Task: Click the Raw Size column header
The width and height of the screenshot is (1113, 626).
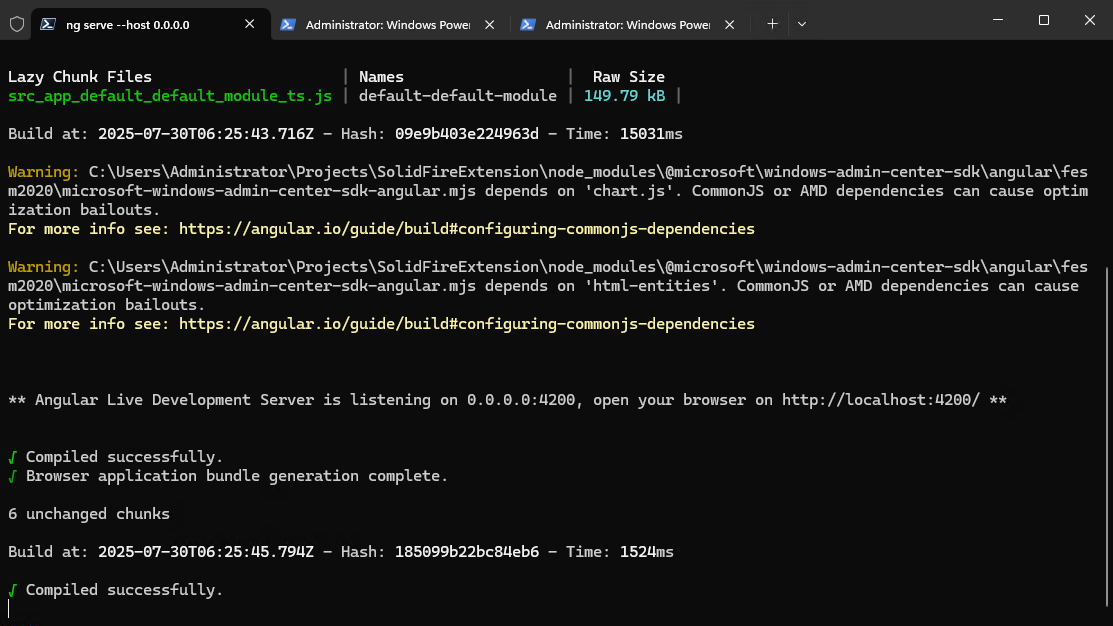Action: pyautogui.click(x=629, y=77)
